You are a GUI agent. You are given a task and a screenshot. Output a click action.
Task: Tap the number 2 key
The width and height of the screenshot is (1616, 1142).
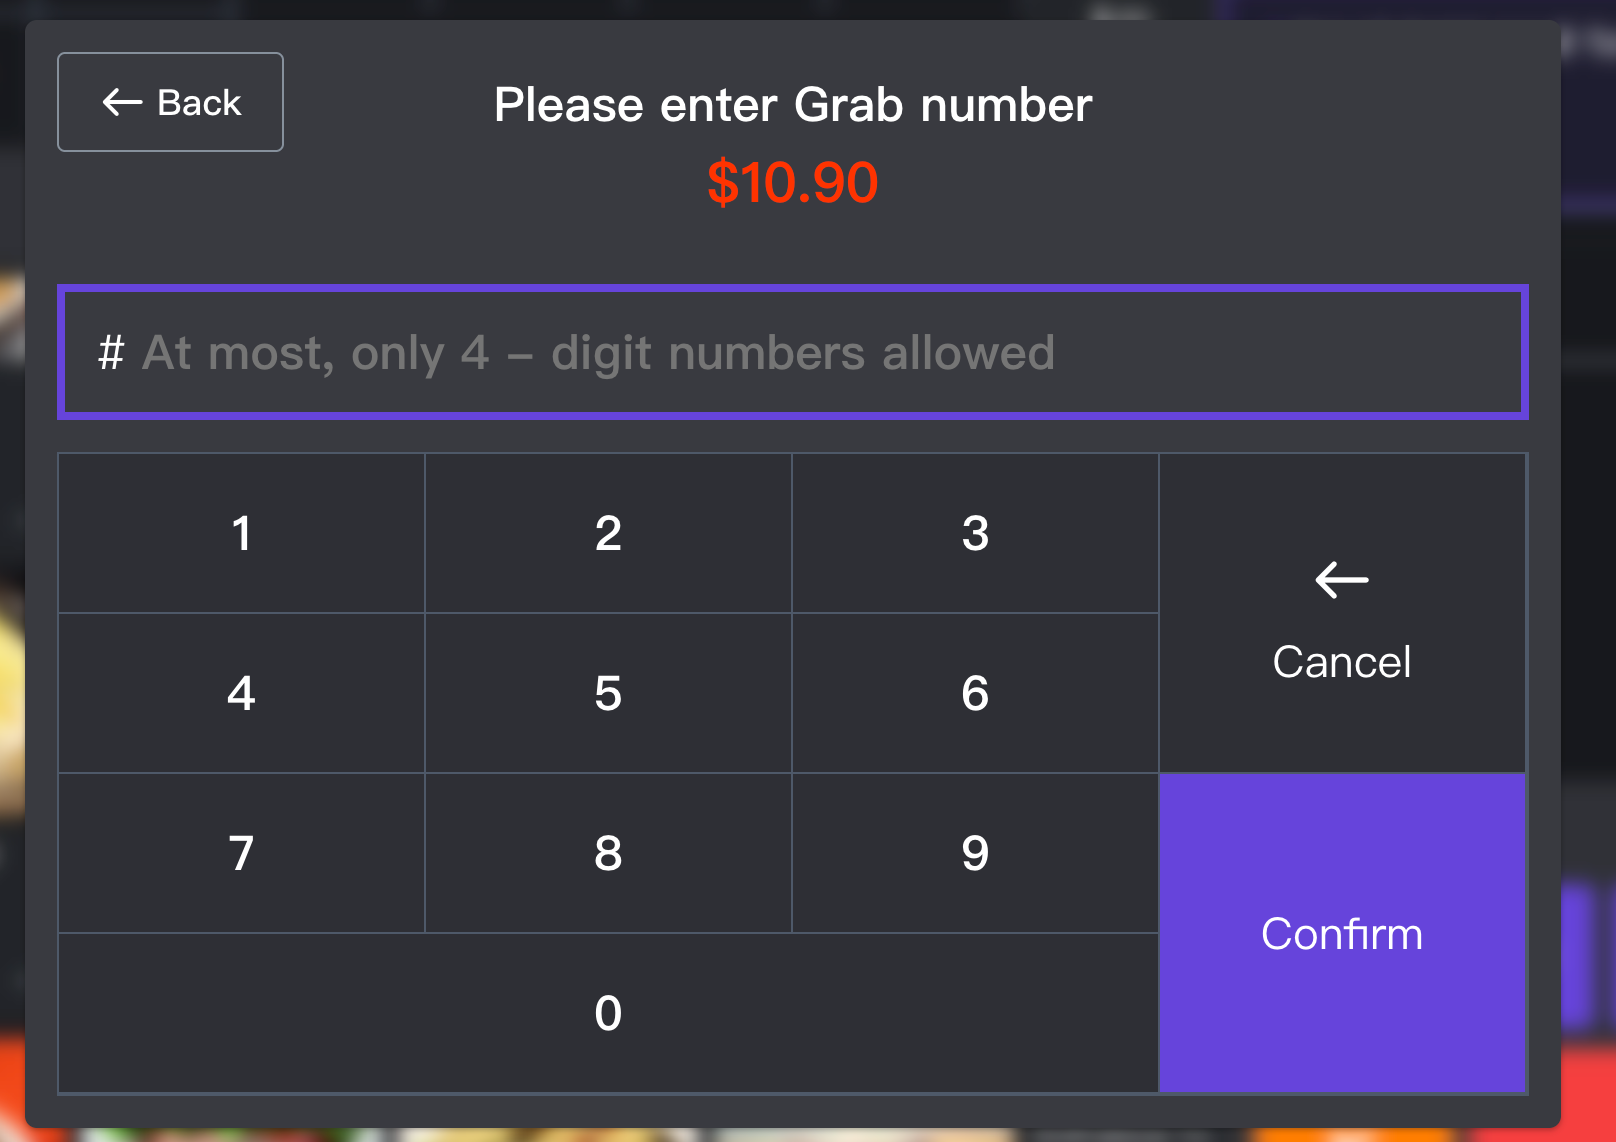(608, 533)
